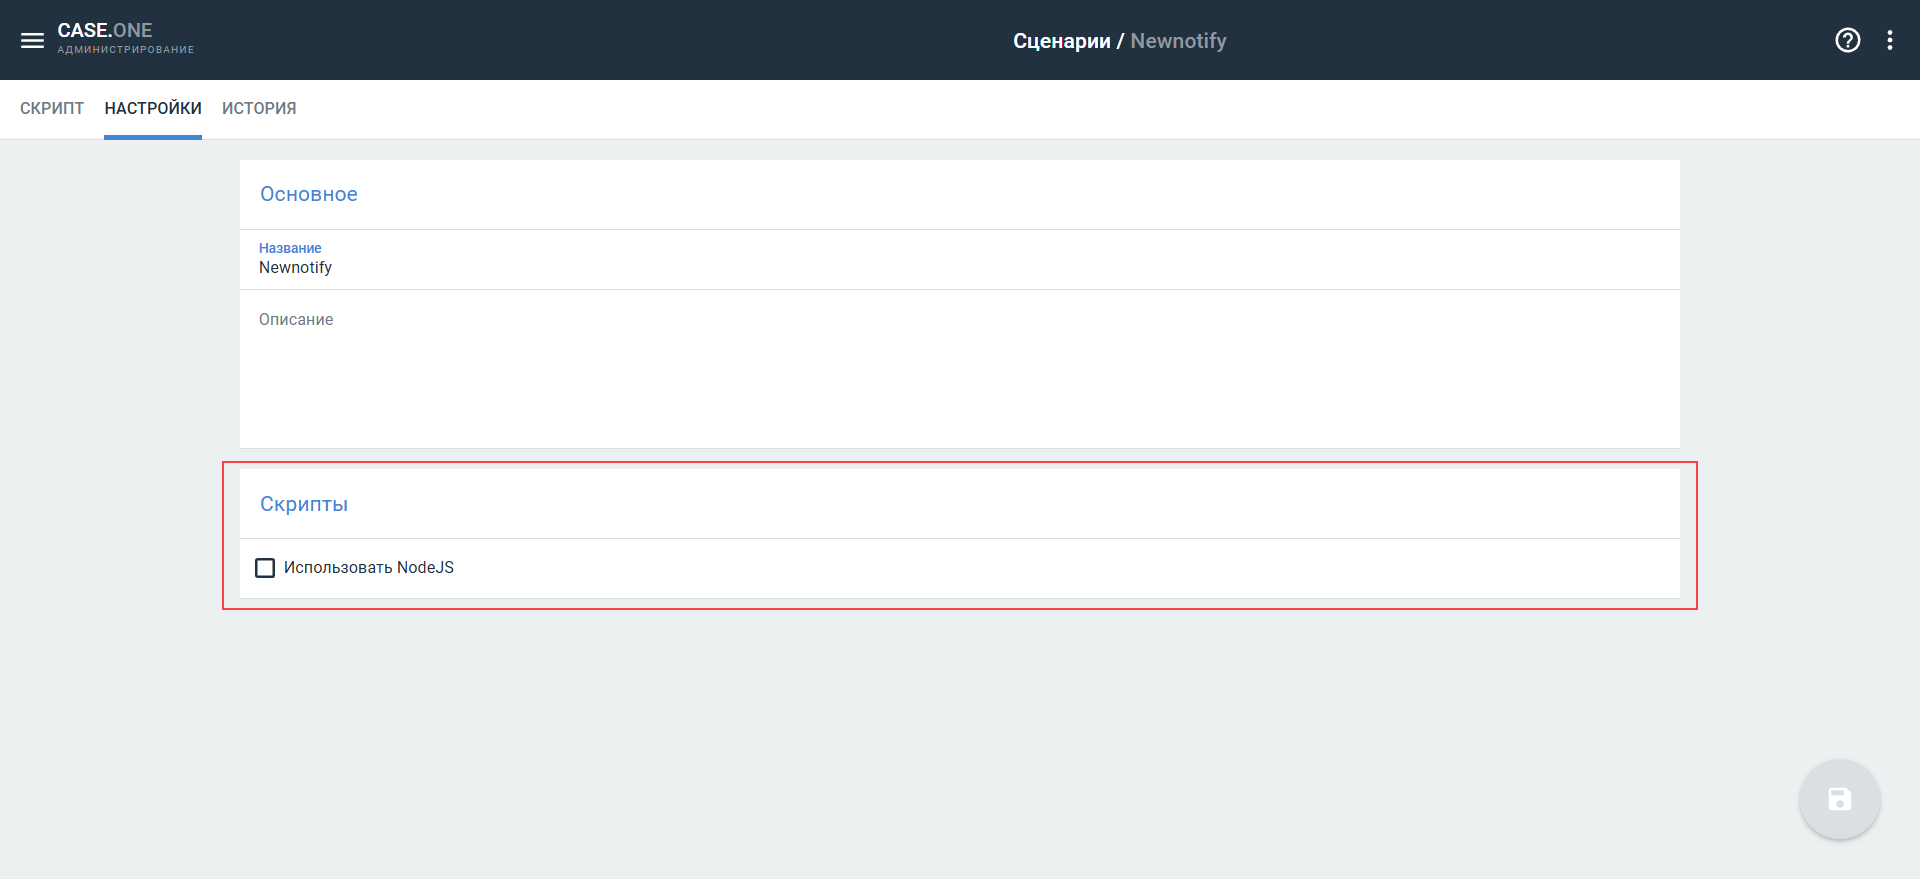Open the hamburger navigation menu
Screen dimensions: 1920x879
pyautogui.click(x=32, y=40)
